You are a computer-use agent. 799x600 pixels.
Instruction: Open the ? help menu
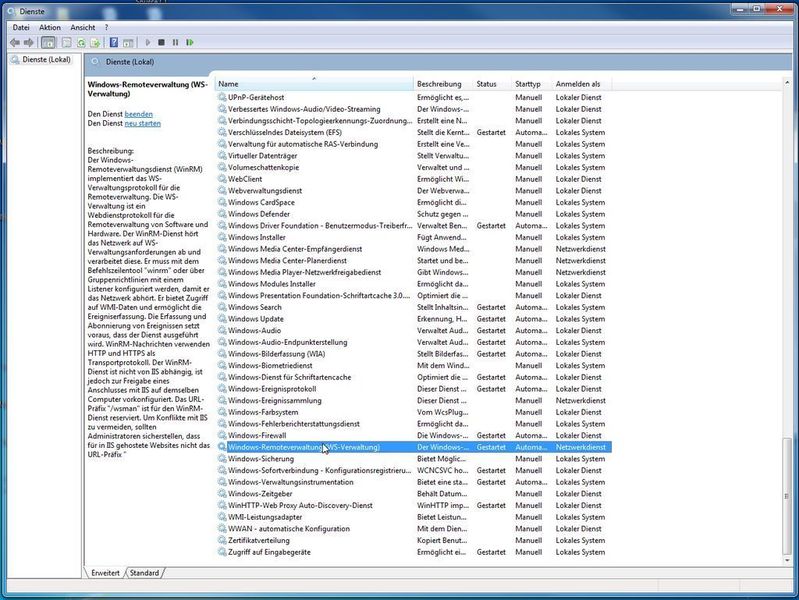tap(106, 28)
